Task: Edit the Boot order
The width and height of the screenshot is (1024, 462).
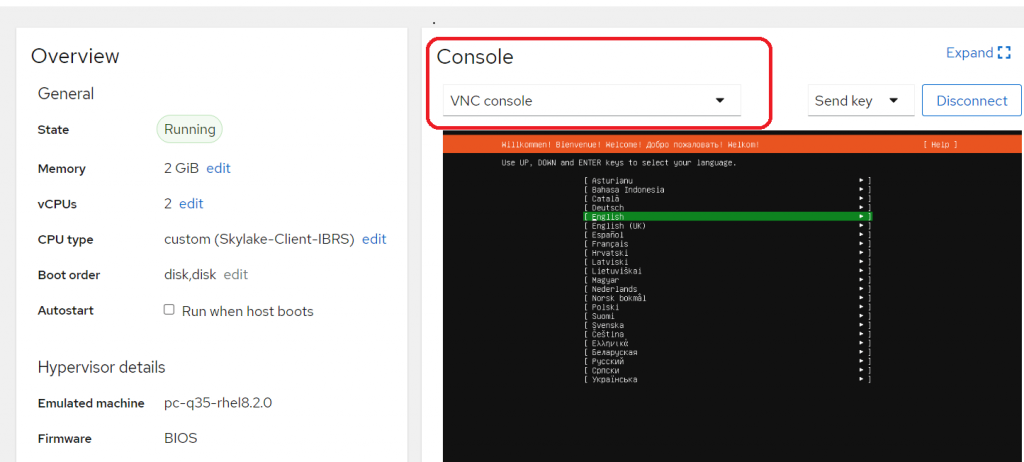Action: [x=235, y=274]
